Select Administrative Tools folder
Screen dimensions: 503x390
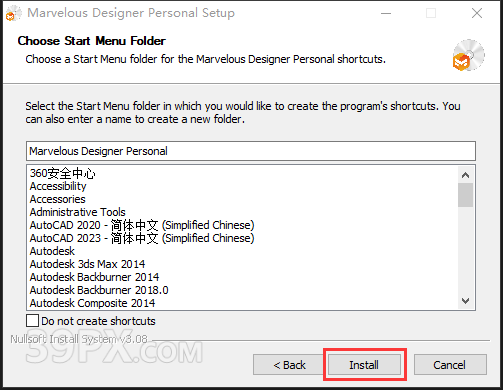click(x=78, y=212)
